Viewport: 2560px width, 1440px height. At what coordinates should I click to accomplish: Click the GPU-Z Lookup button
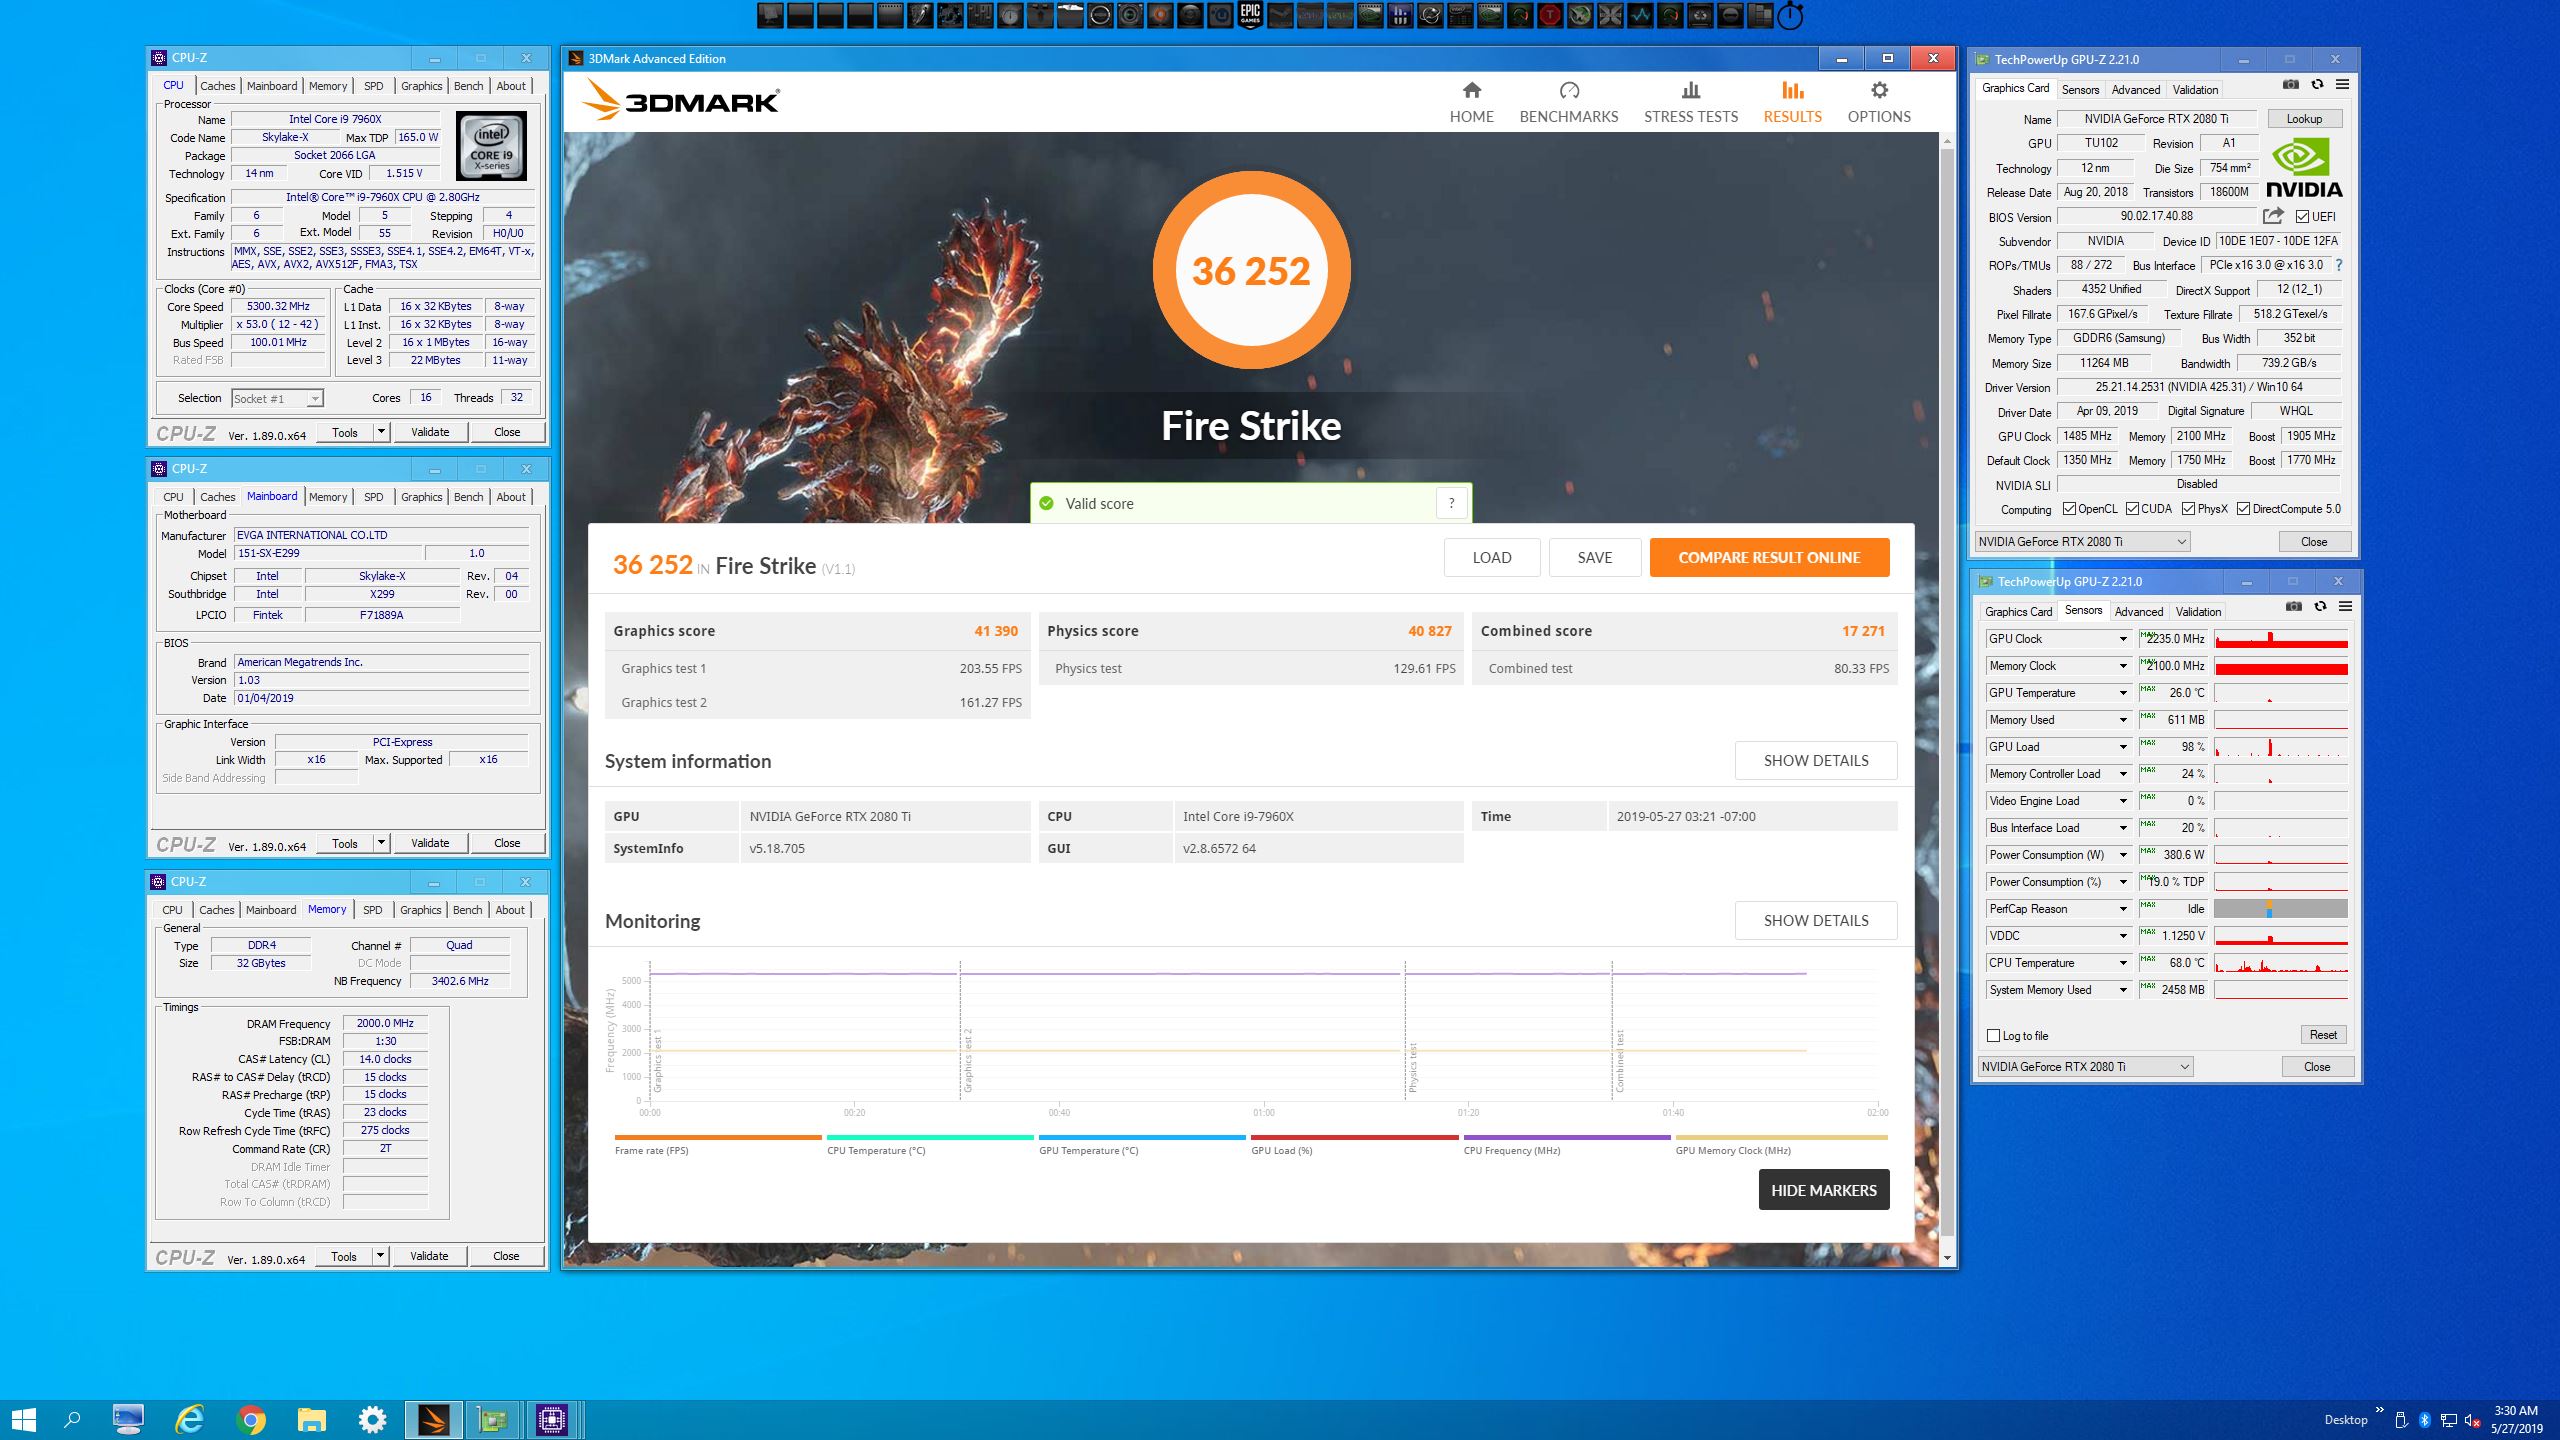click(2303, 119)
